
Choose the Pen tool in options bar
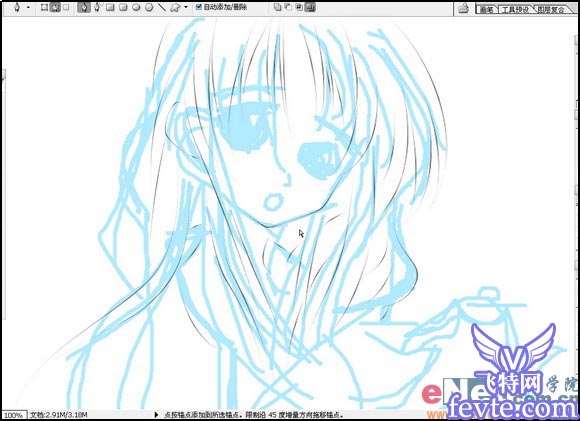pos(84,7)
